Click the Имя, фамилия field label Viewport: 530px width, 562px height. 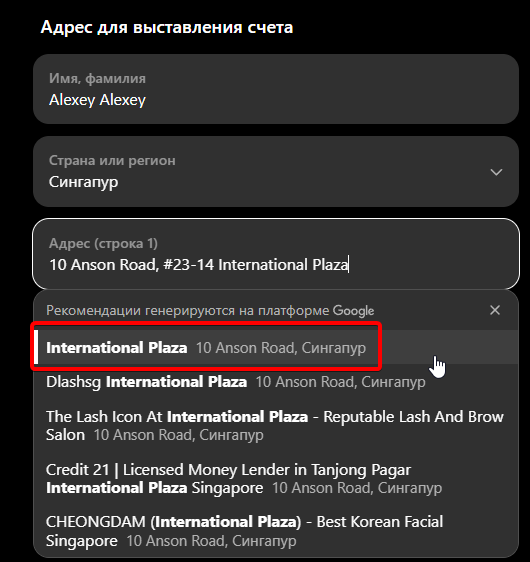coord(97,78)
